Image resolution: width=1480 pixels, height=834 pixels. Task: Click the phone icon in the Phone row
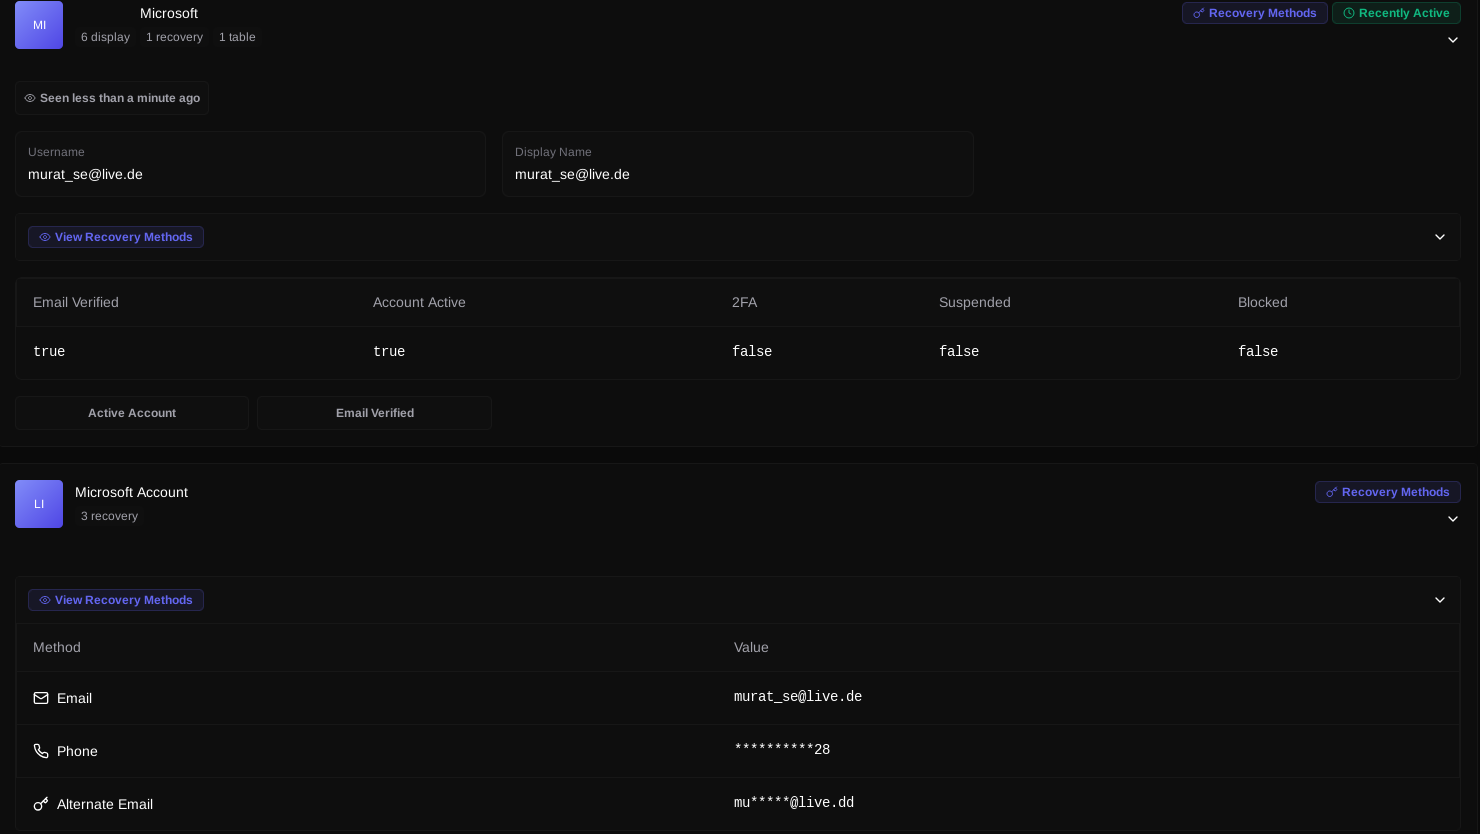(41, 751)
